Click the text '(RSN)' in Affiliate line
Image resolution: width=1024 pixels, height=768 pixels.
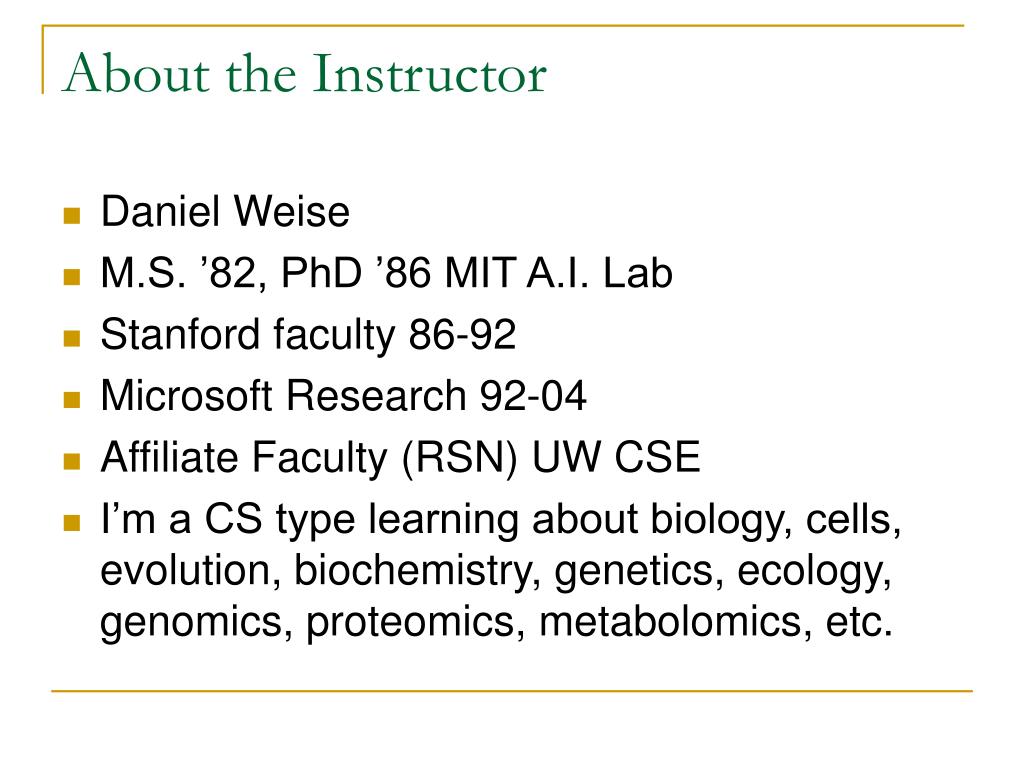click(x=460, y=458)
